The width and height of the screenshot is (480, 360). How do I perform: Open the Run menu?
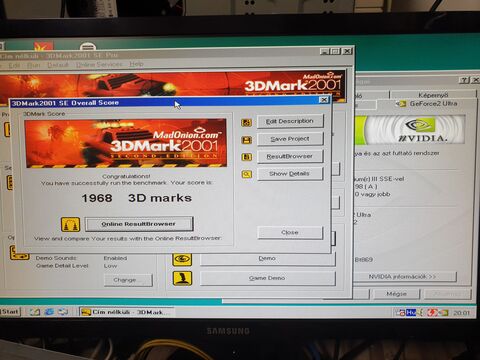click(33, 65)
